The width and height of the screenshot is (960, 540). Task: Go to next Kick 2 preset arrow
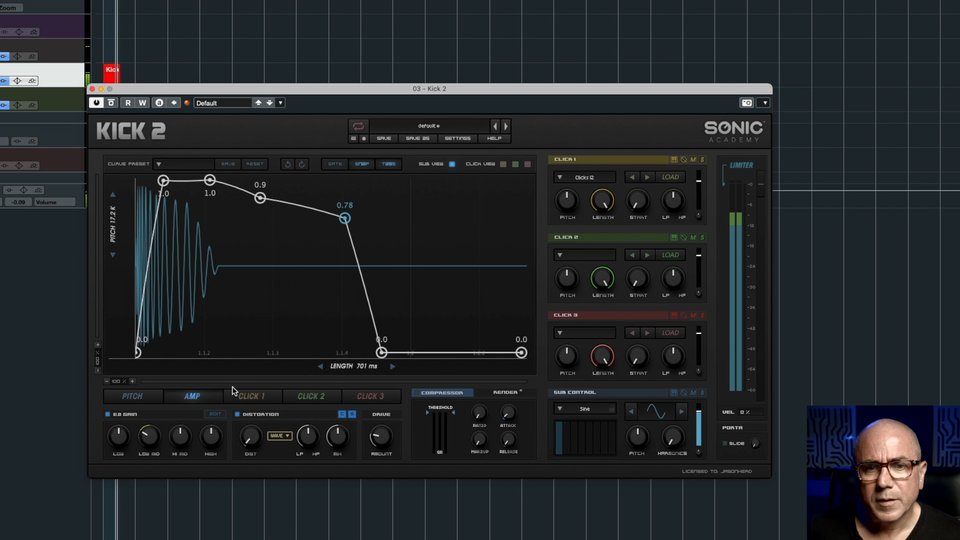(506, 126)
